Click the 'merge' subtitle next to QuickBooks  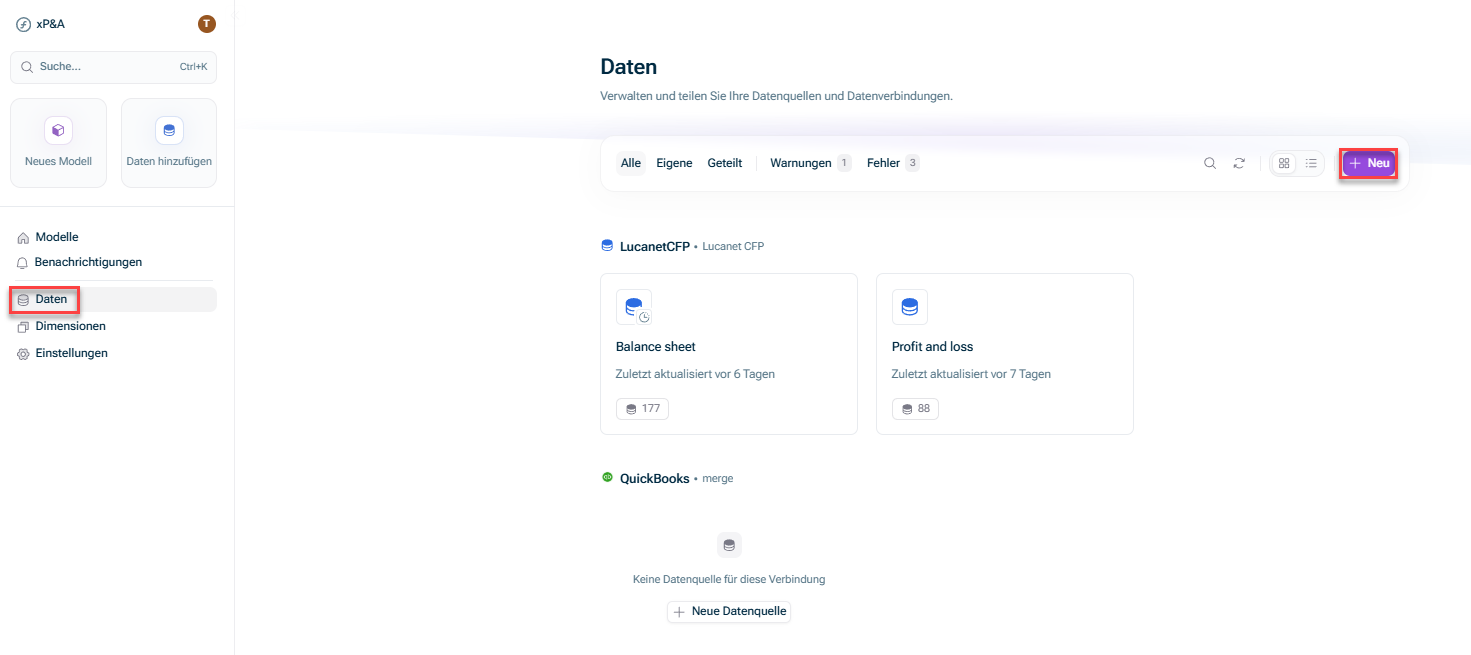(x=718, y=479)
